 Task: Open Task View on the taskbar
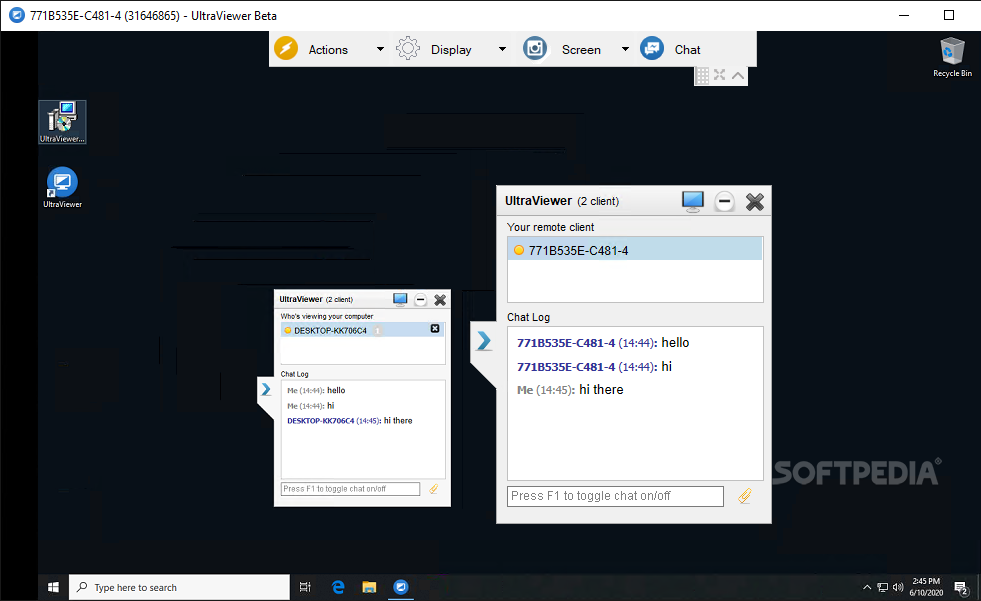[x=305, y=587]
